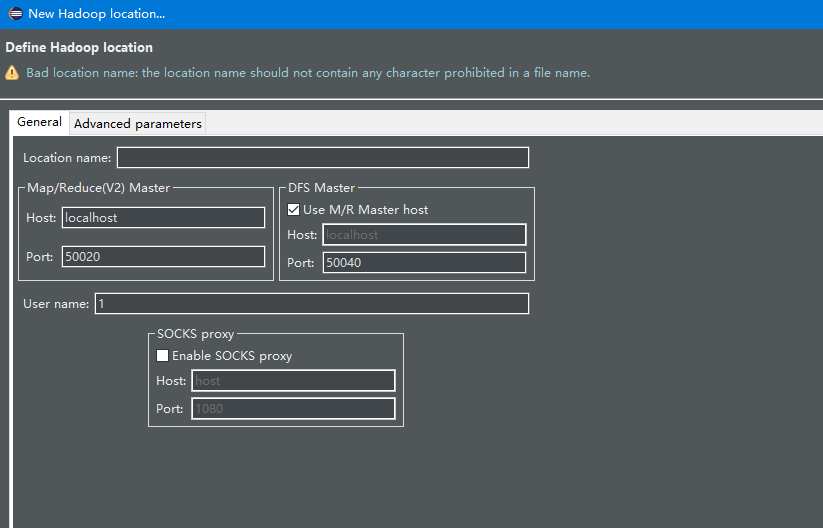Click the warning icon beside Bad location name
This screenshot has height=528, width=823.
12,72
